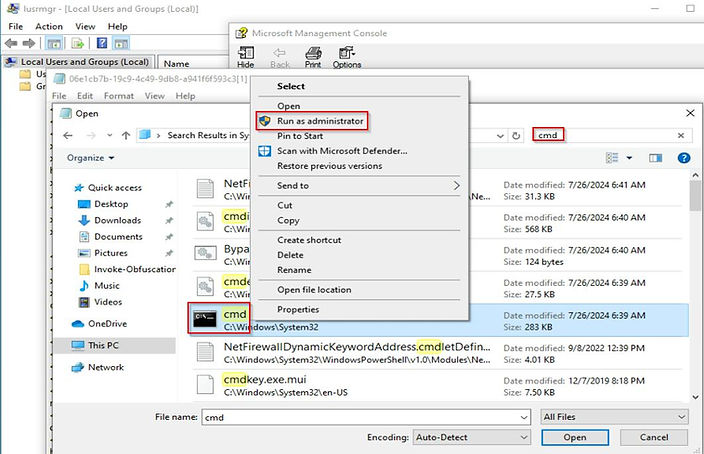Click the change view icon
This screenshot has width=704, height=454.
pos(612,158)
